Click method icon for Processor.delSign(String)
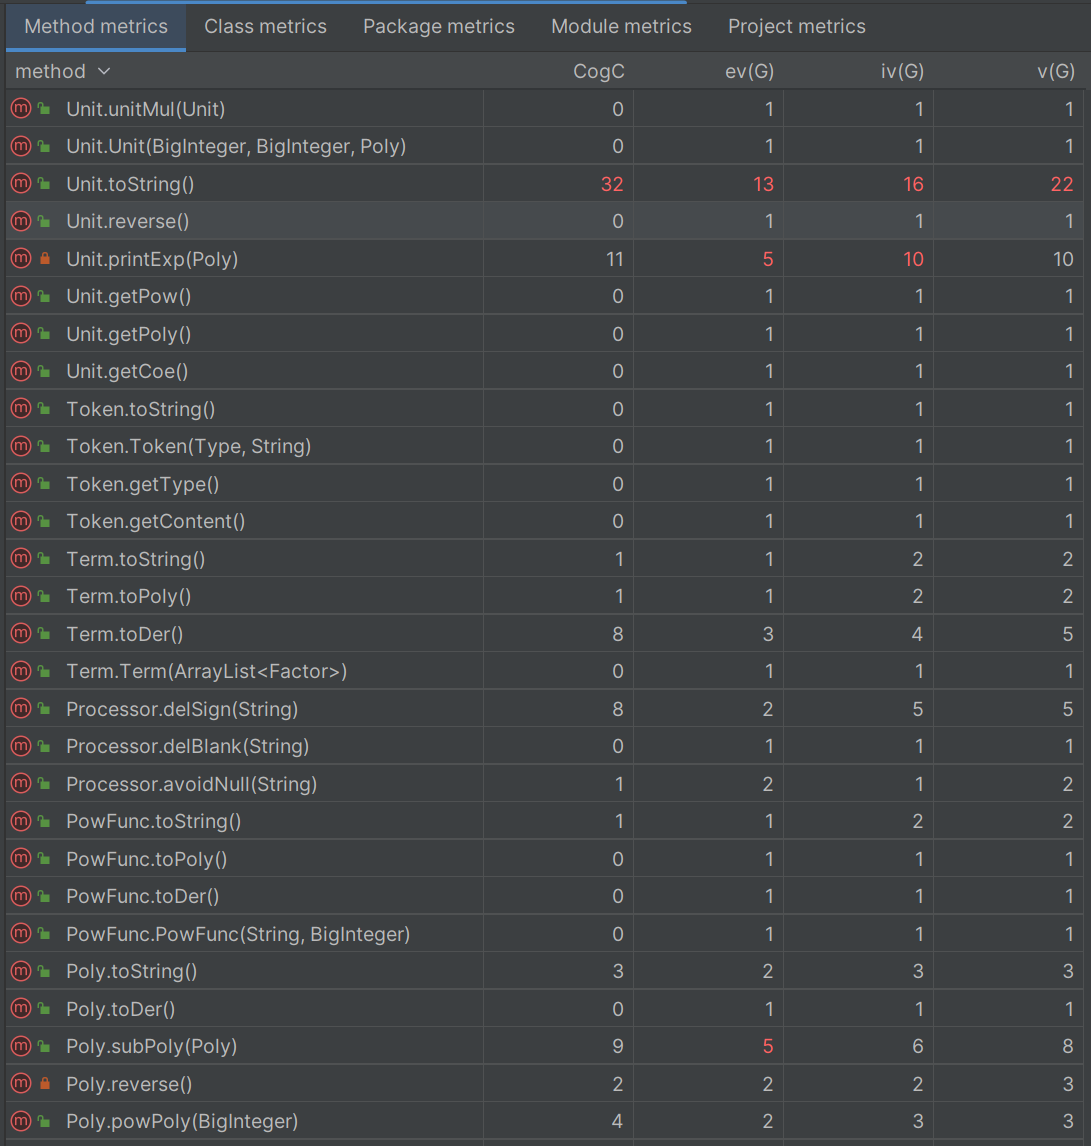 point(21,708)
